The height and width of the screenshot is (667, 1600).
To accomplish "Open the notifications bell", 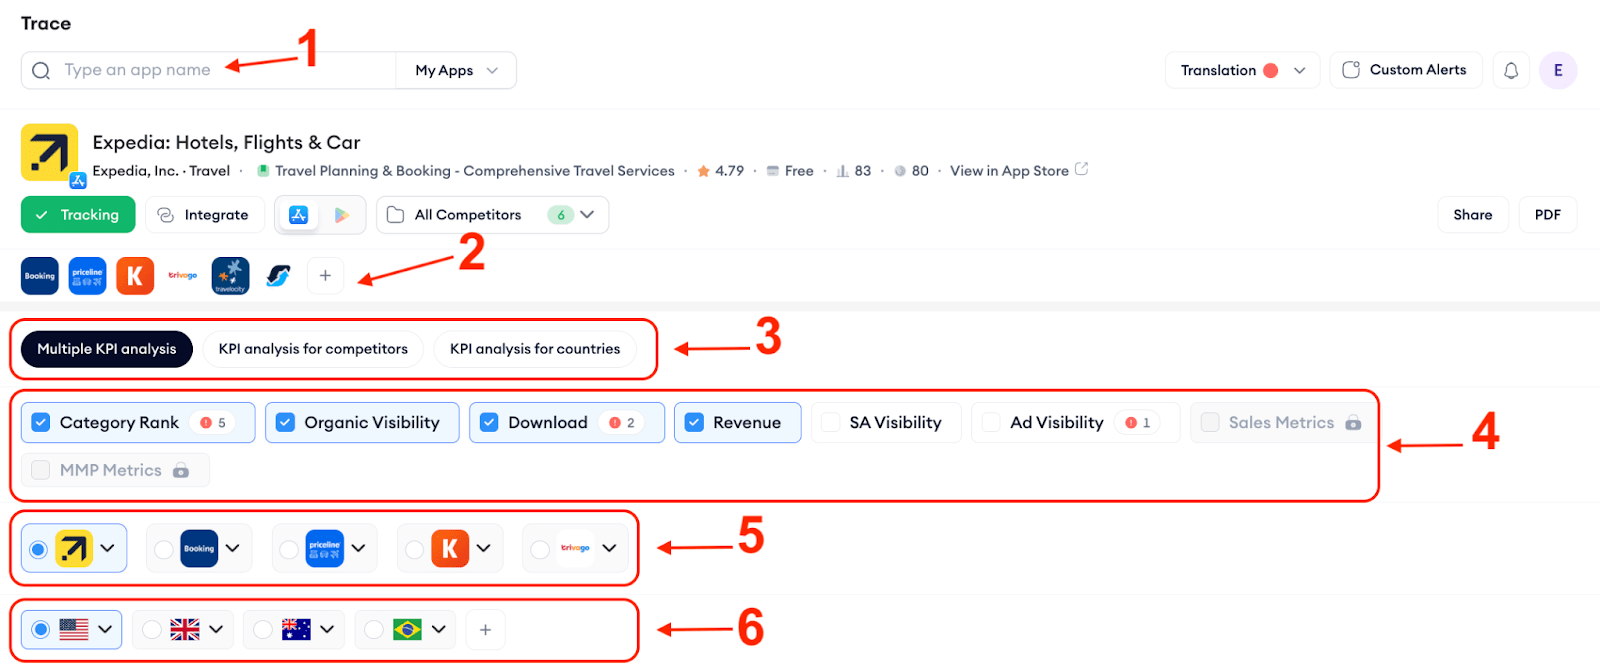I will [1511, 70].
